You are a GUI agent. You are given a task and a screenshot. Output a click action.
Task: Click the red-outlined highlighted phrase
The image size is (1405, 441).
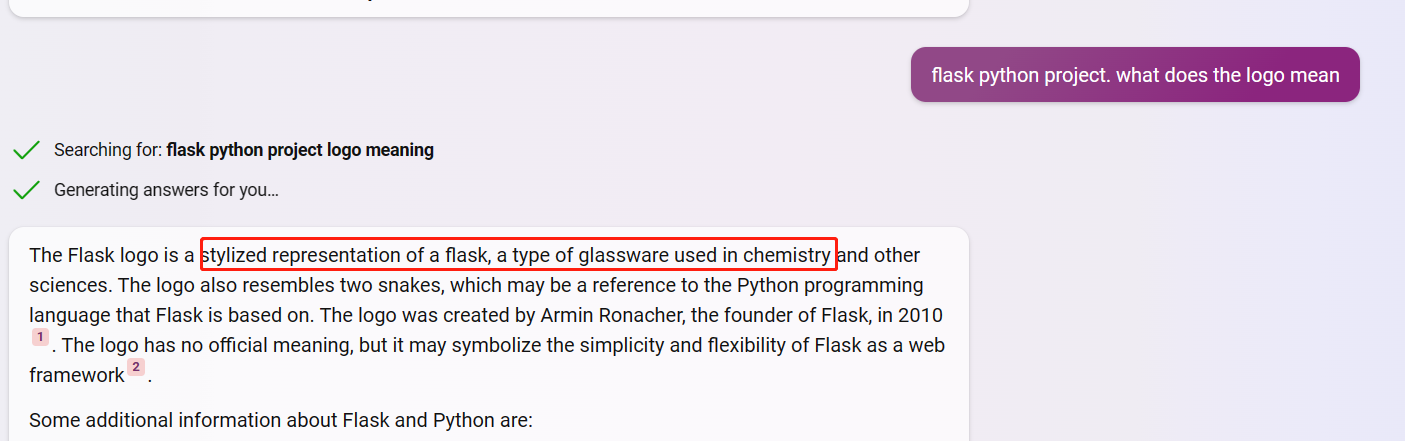518,255
